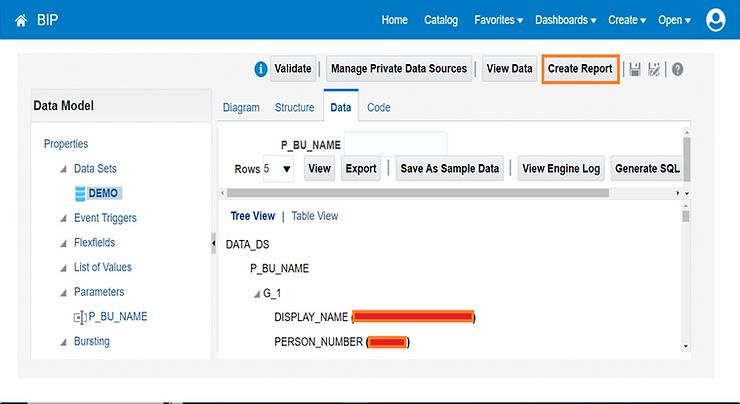Click the P_BU_NAME parameter icon
740x404 pixels.
point(80,317)
